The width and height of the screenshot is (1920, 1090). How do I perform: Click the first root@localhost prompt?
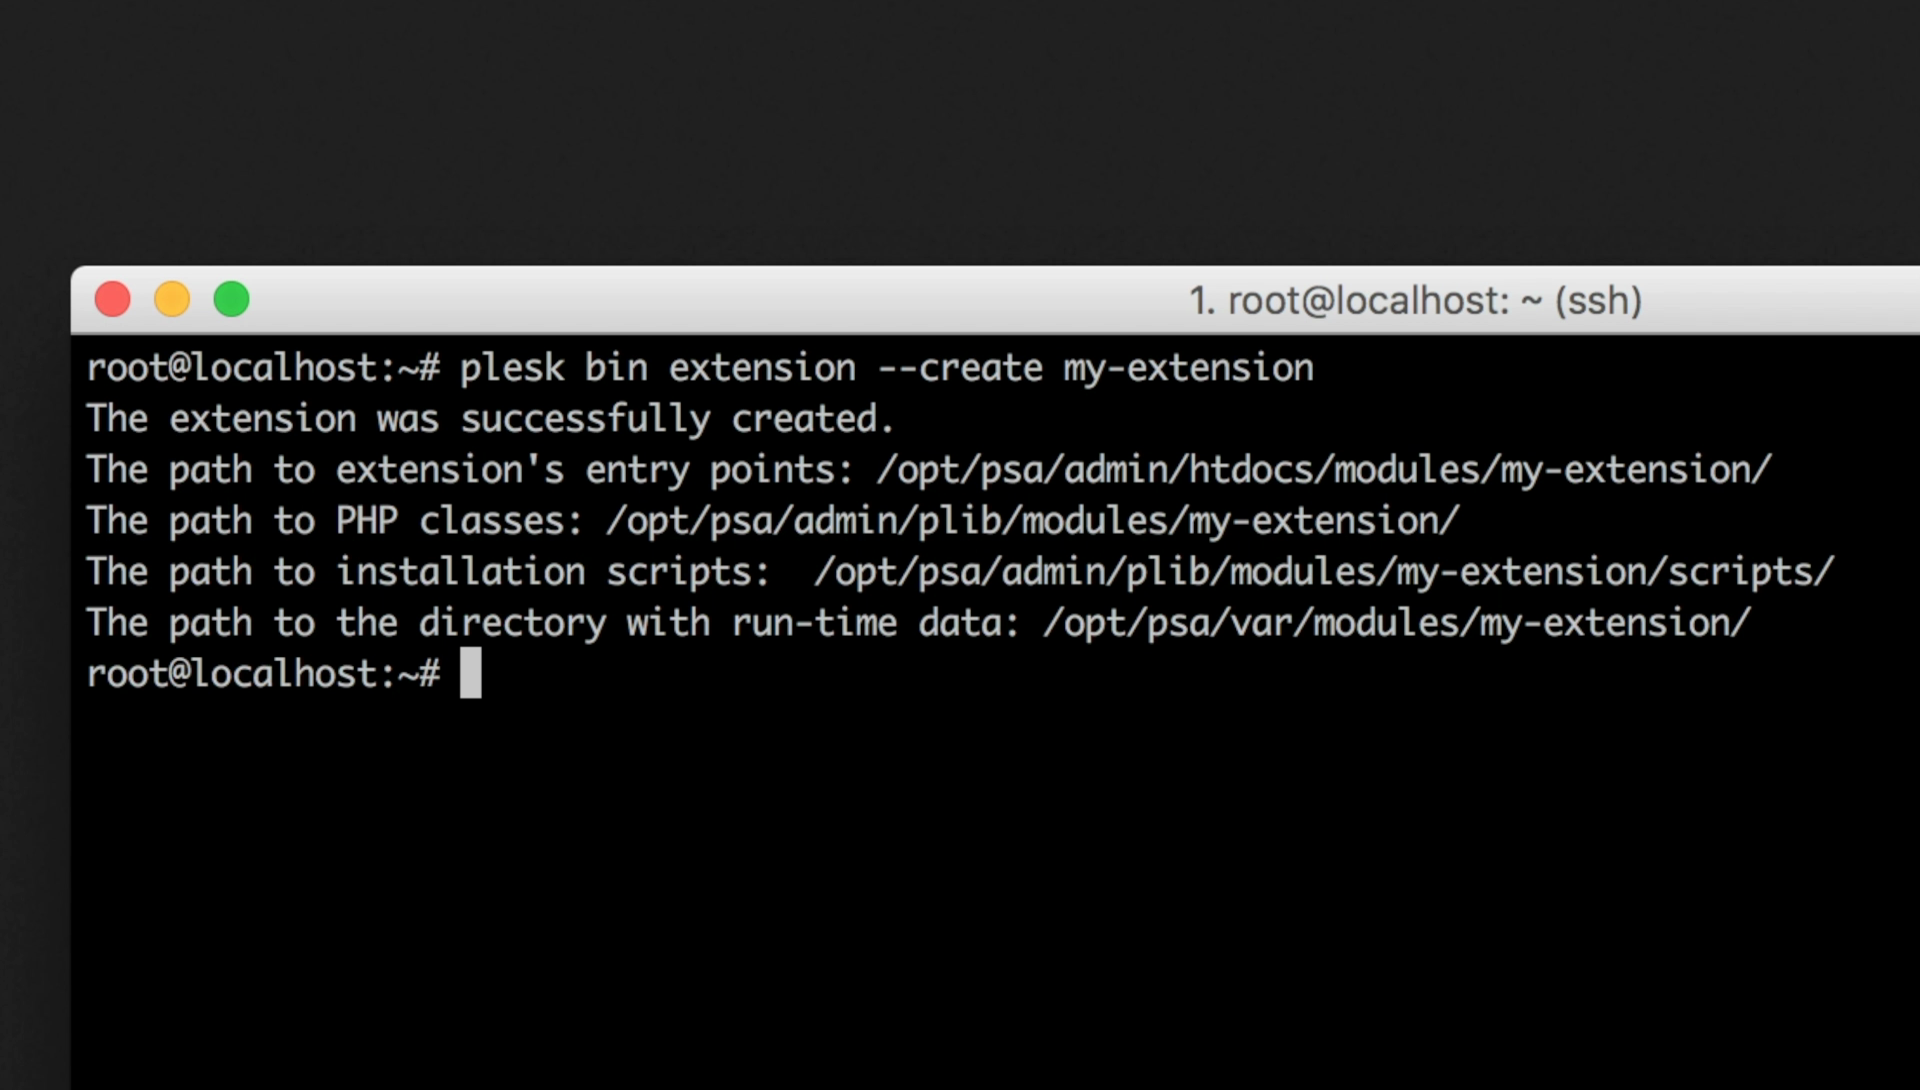click(265, 367)
